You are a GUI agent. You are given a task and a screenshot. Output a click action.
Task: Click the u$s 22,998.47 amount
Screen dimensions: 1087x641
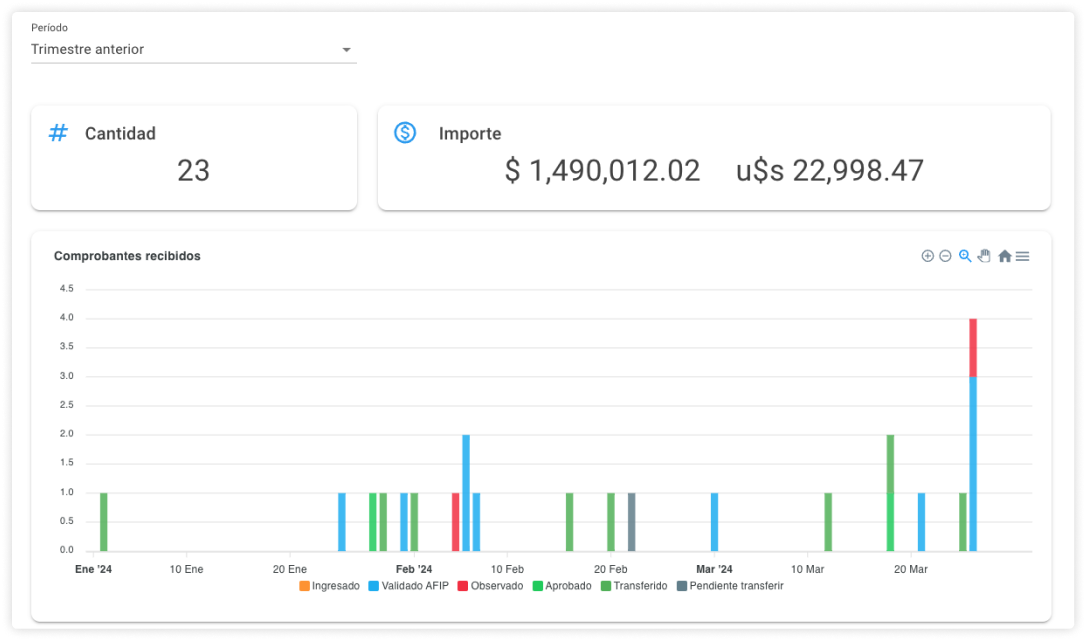(830, 171)
